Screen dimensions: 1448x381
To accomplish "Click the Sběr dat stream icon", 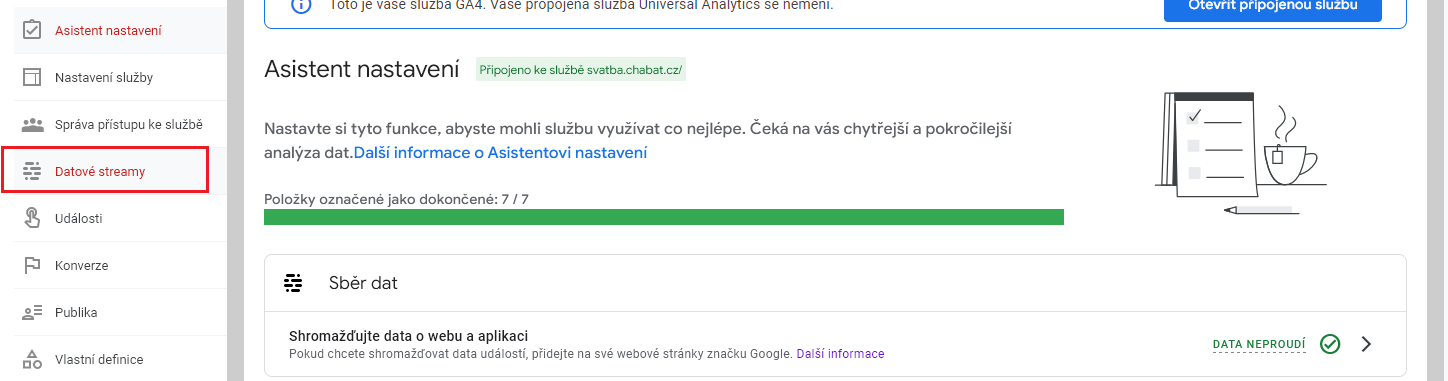I will (x=293, y=283).
